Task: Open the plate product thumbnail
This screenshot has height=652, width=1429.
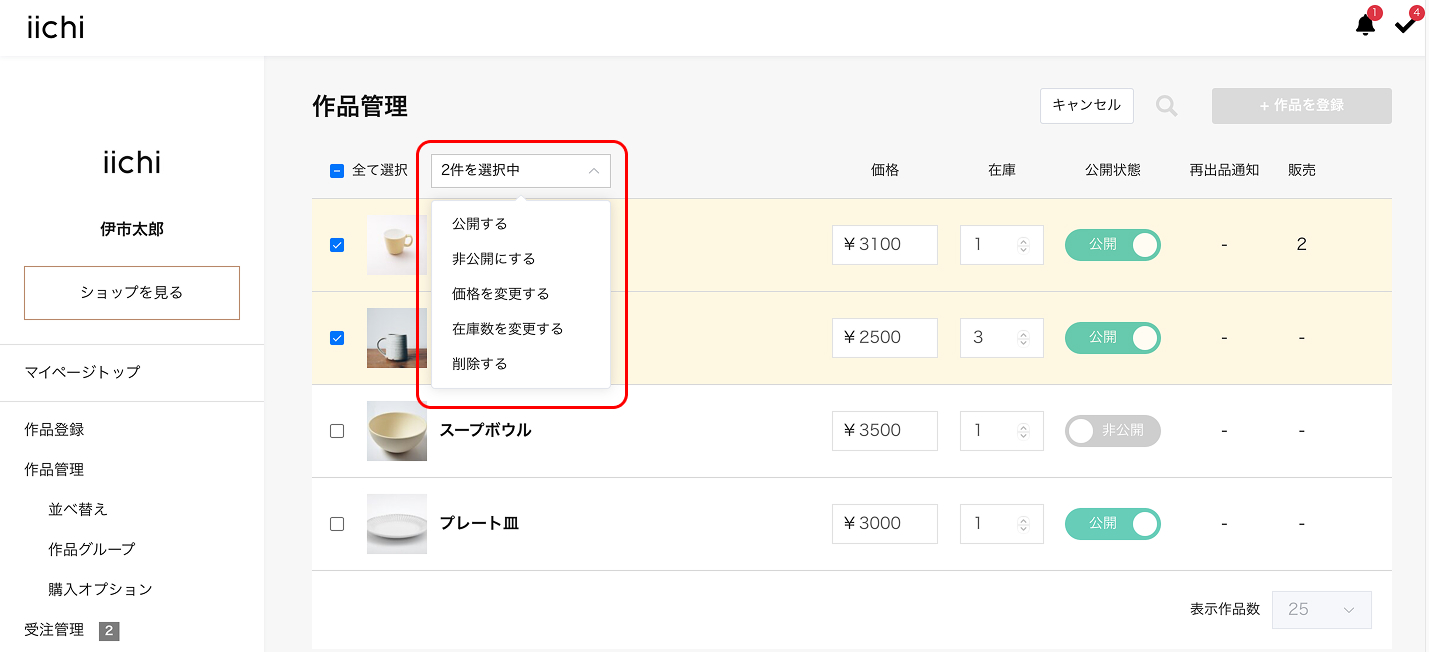Action: pos(397,524)
